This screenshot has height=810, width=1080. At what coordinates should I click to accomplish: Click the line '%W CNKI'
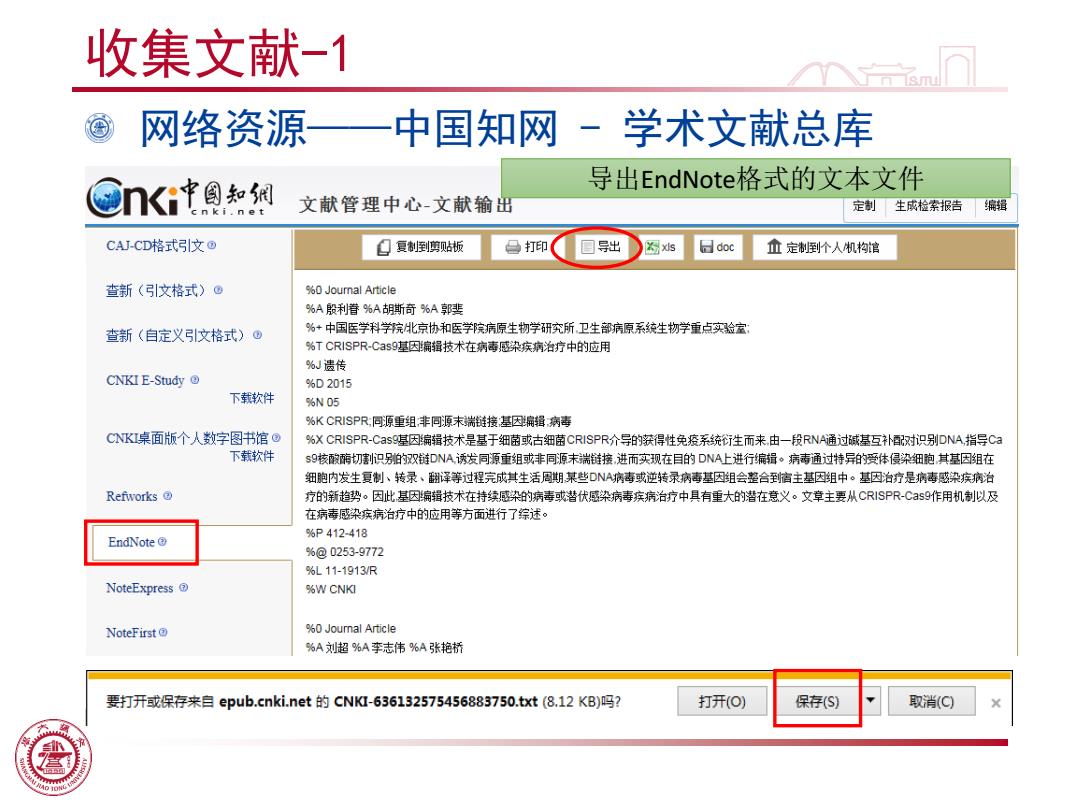(x=331, y=589)
